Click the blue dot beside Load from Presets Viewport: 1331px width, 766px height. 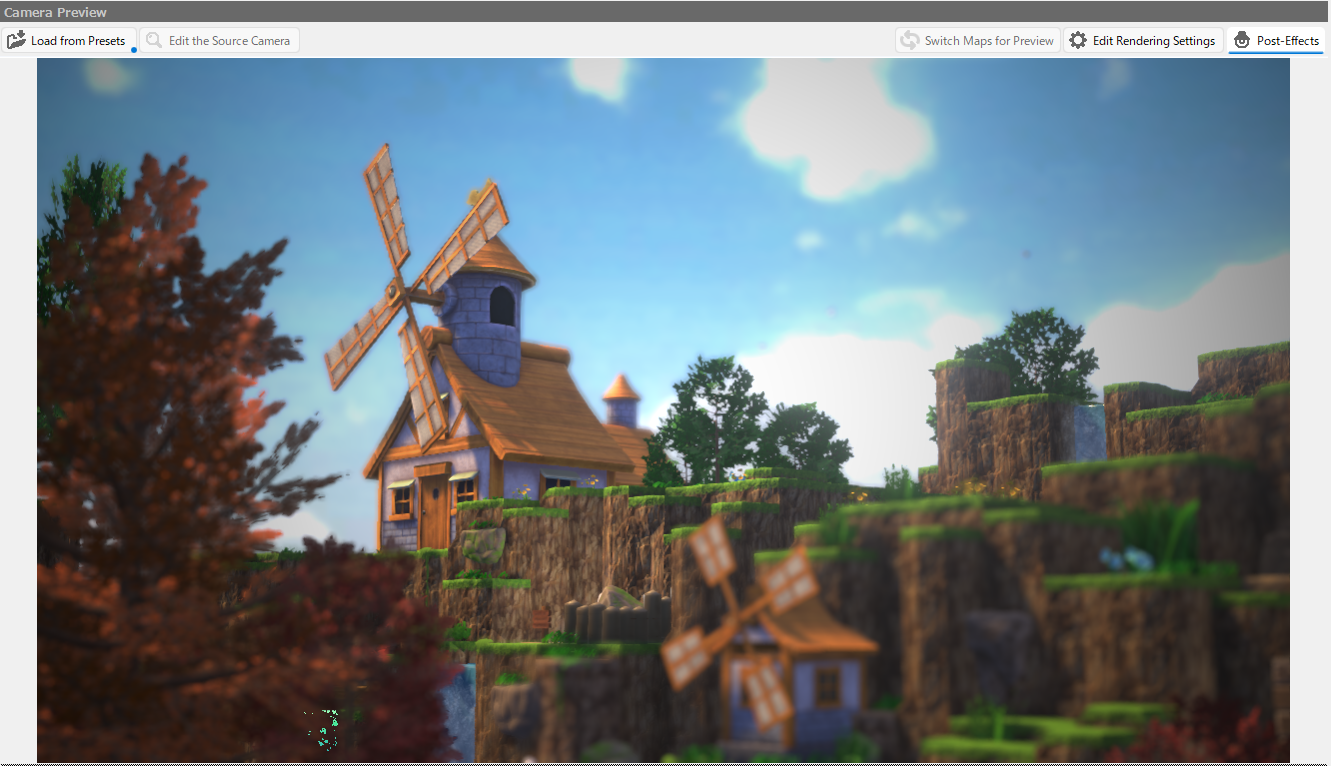point(134,49)
